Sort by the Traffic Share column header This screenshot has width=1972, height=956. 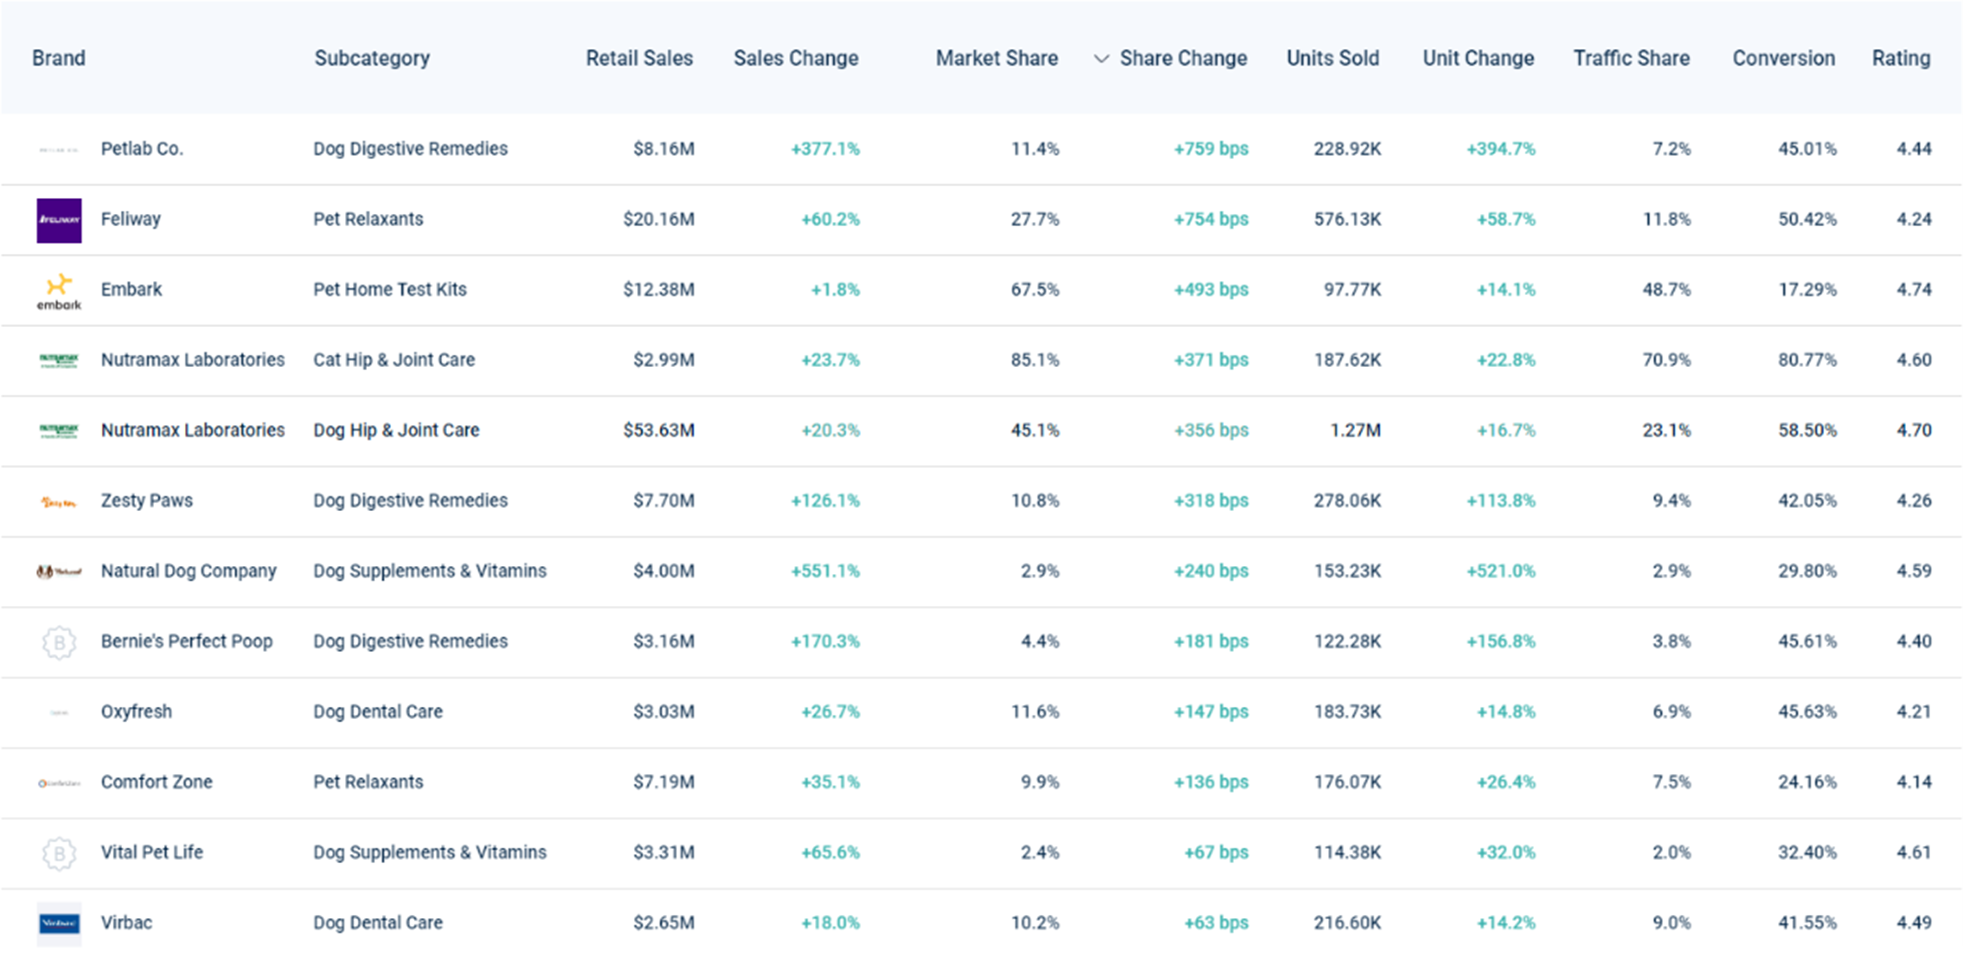1631,58
